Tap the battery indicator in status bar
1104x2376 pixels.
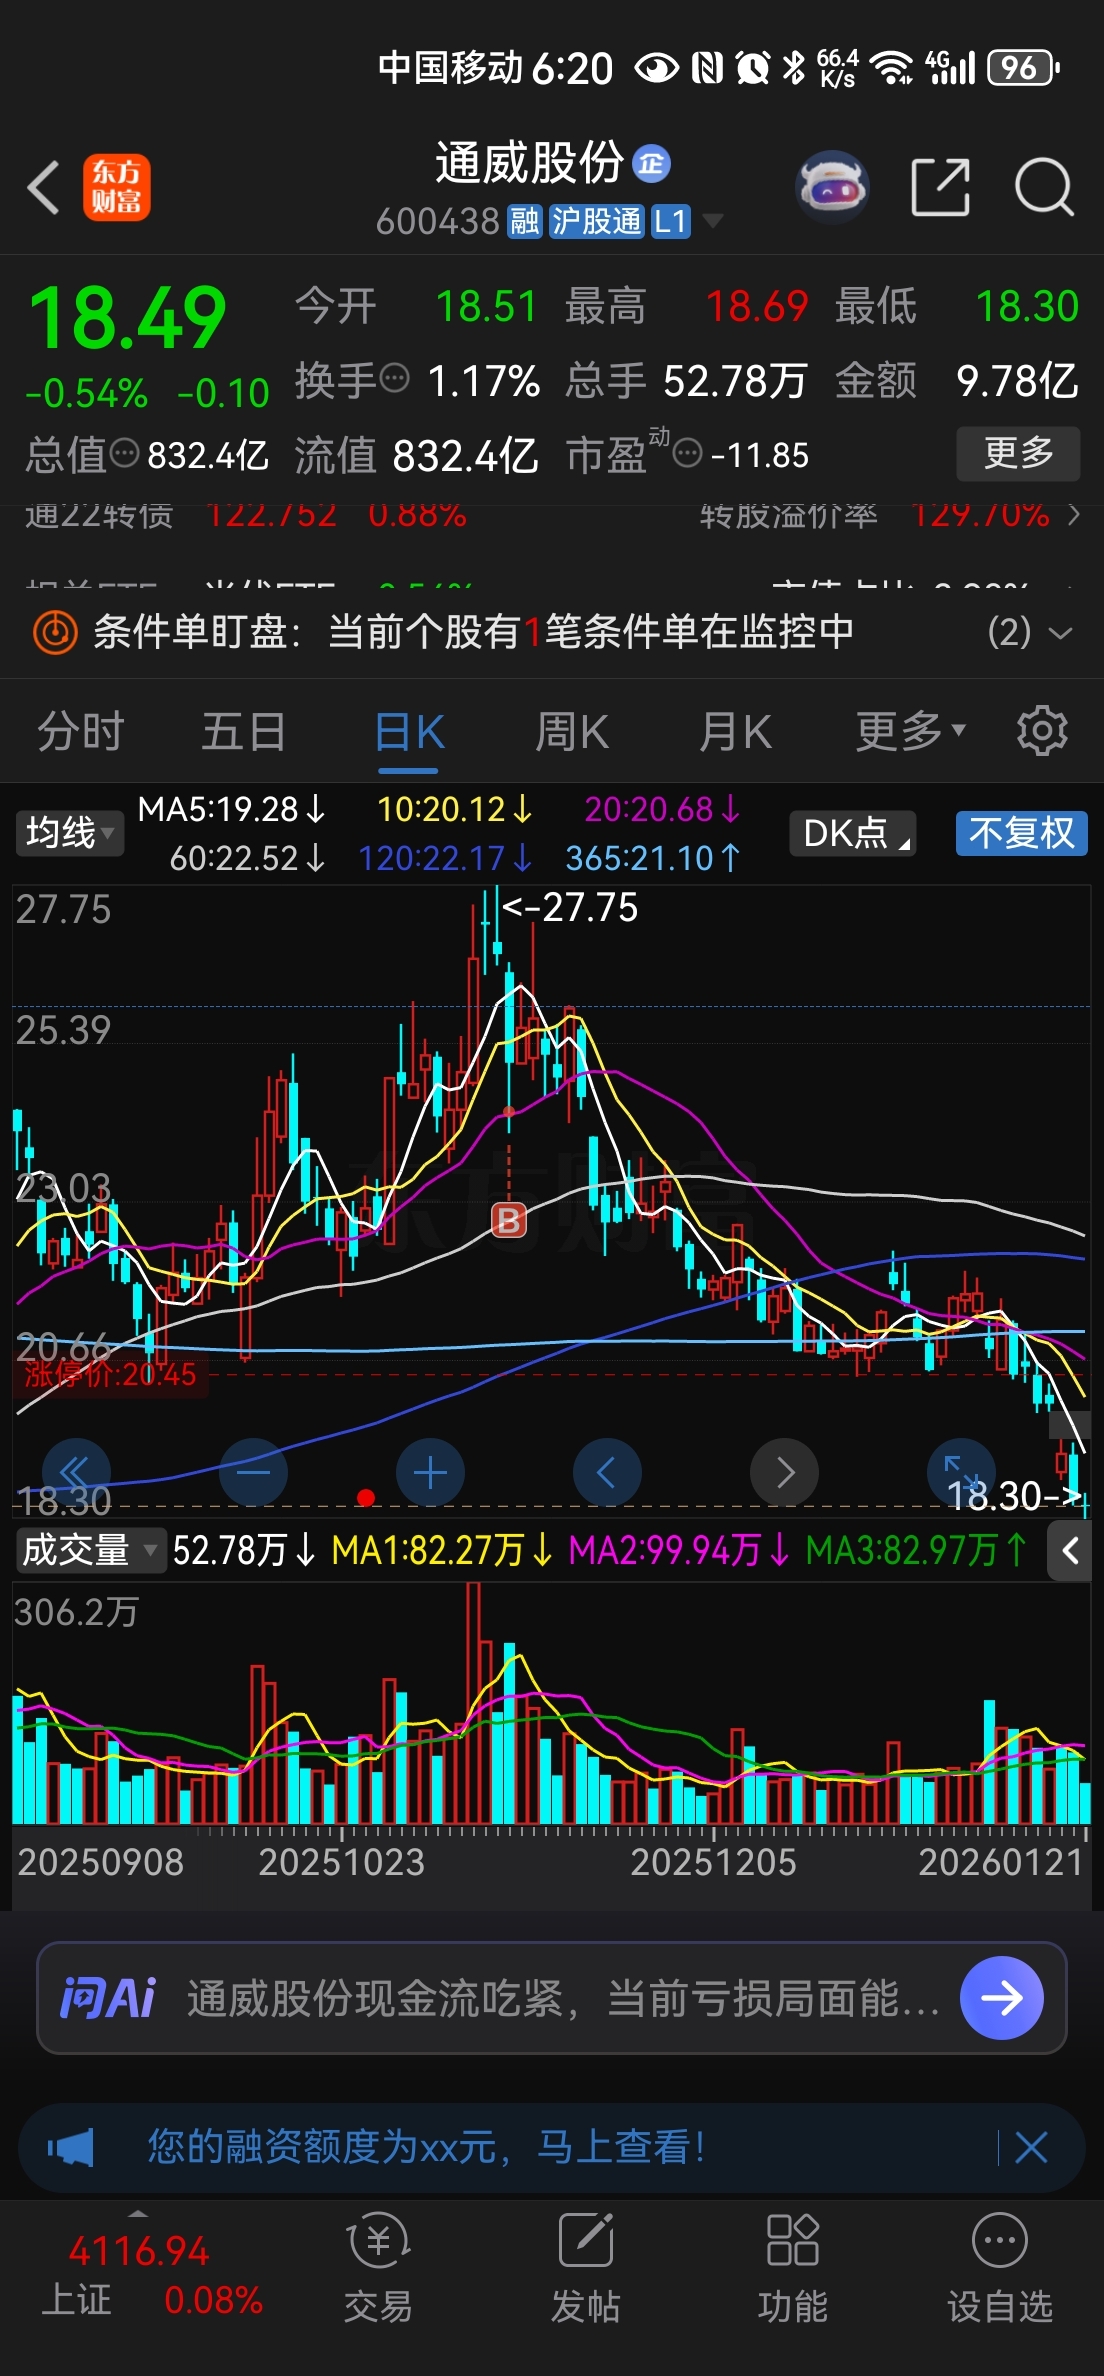point(1023,68)
